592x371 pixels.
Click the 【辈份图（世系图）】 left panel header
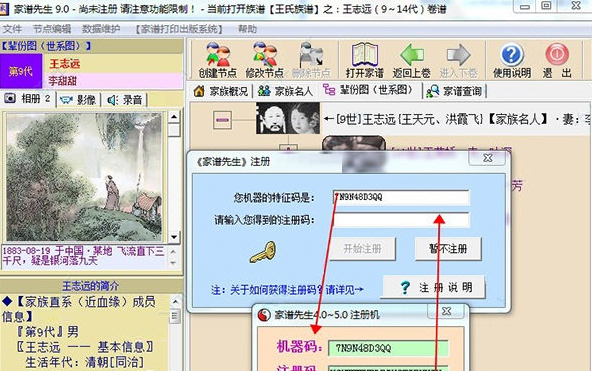(x=46, y=46)
